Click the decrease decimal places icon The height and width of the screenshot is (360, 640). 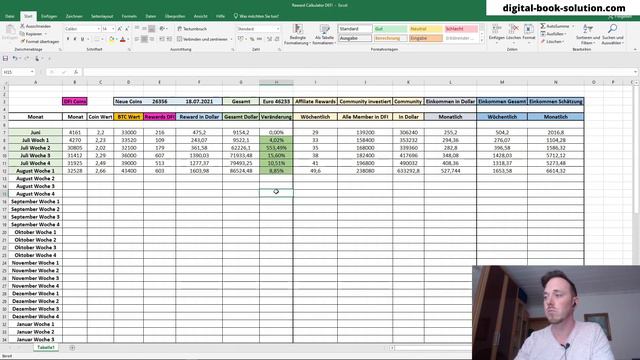tap(276, 39)
